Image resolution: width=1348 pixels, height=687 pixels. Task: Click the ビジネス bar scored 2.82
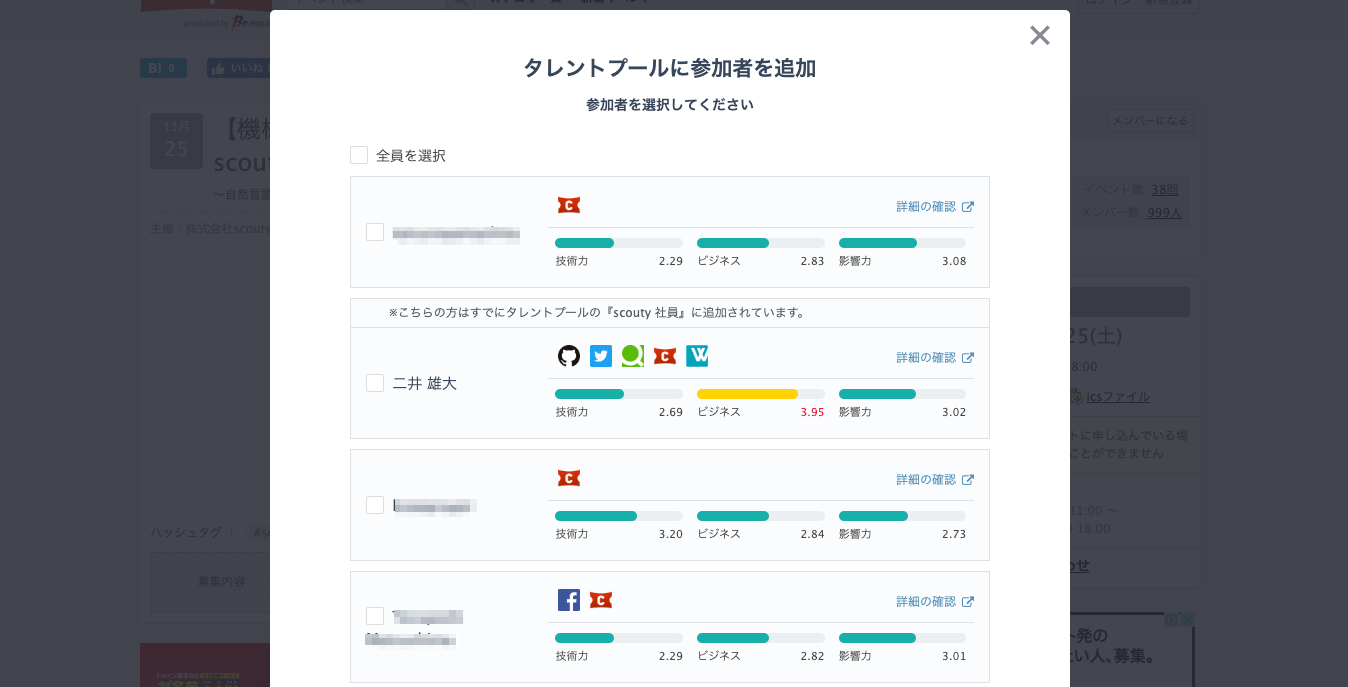[x=761, y=638]
